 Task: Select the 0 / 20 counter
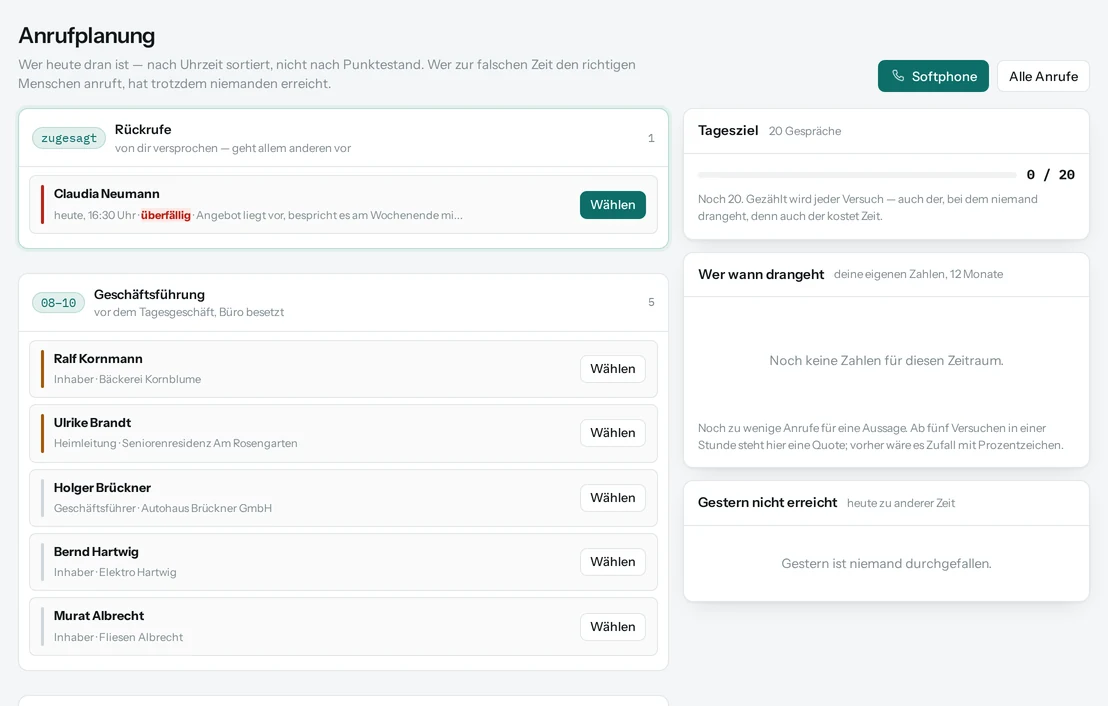[1051, 175]
